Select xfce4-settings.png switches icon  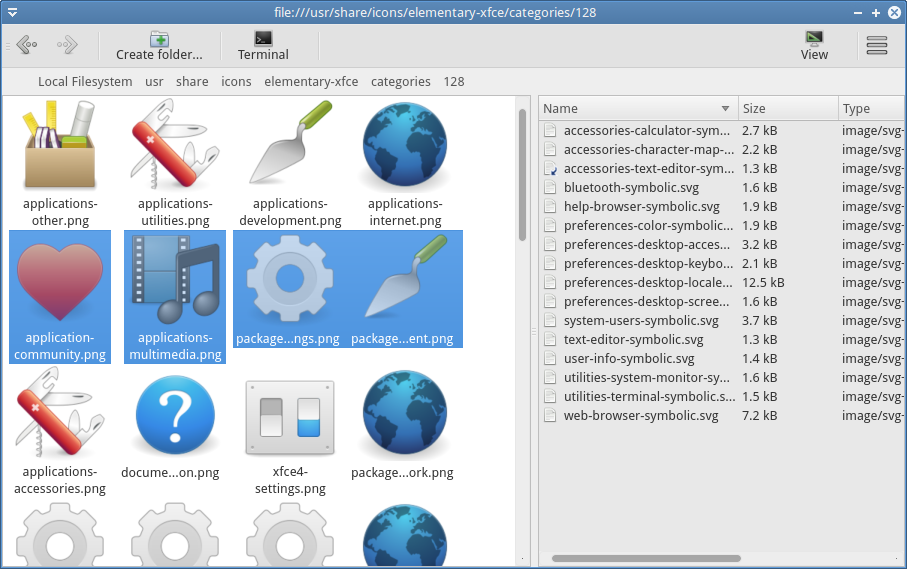tap(290, 417)
